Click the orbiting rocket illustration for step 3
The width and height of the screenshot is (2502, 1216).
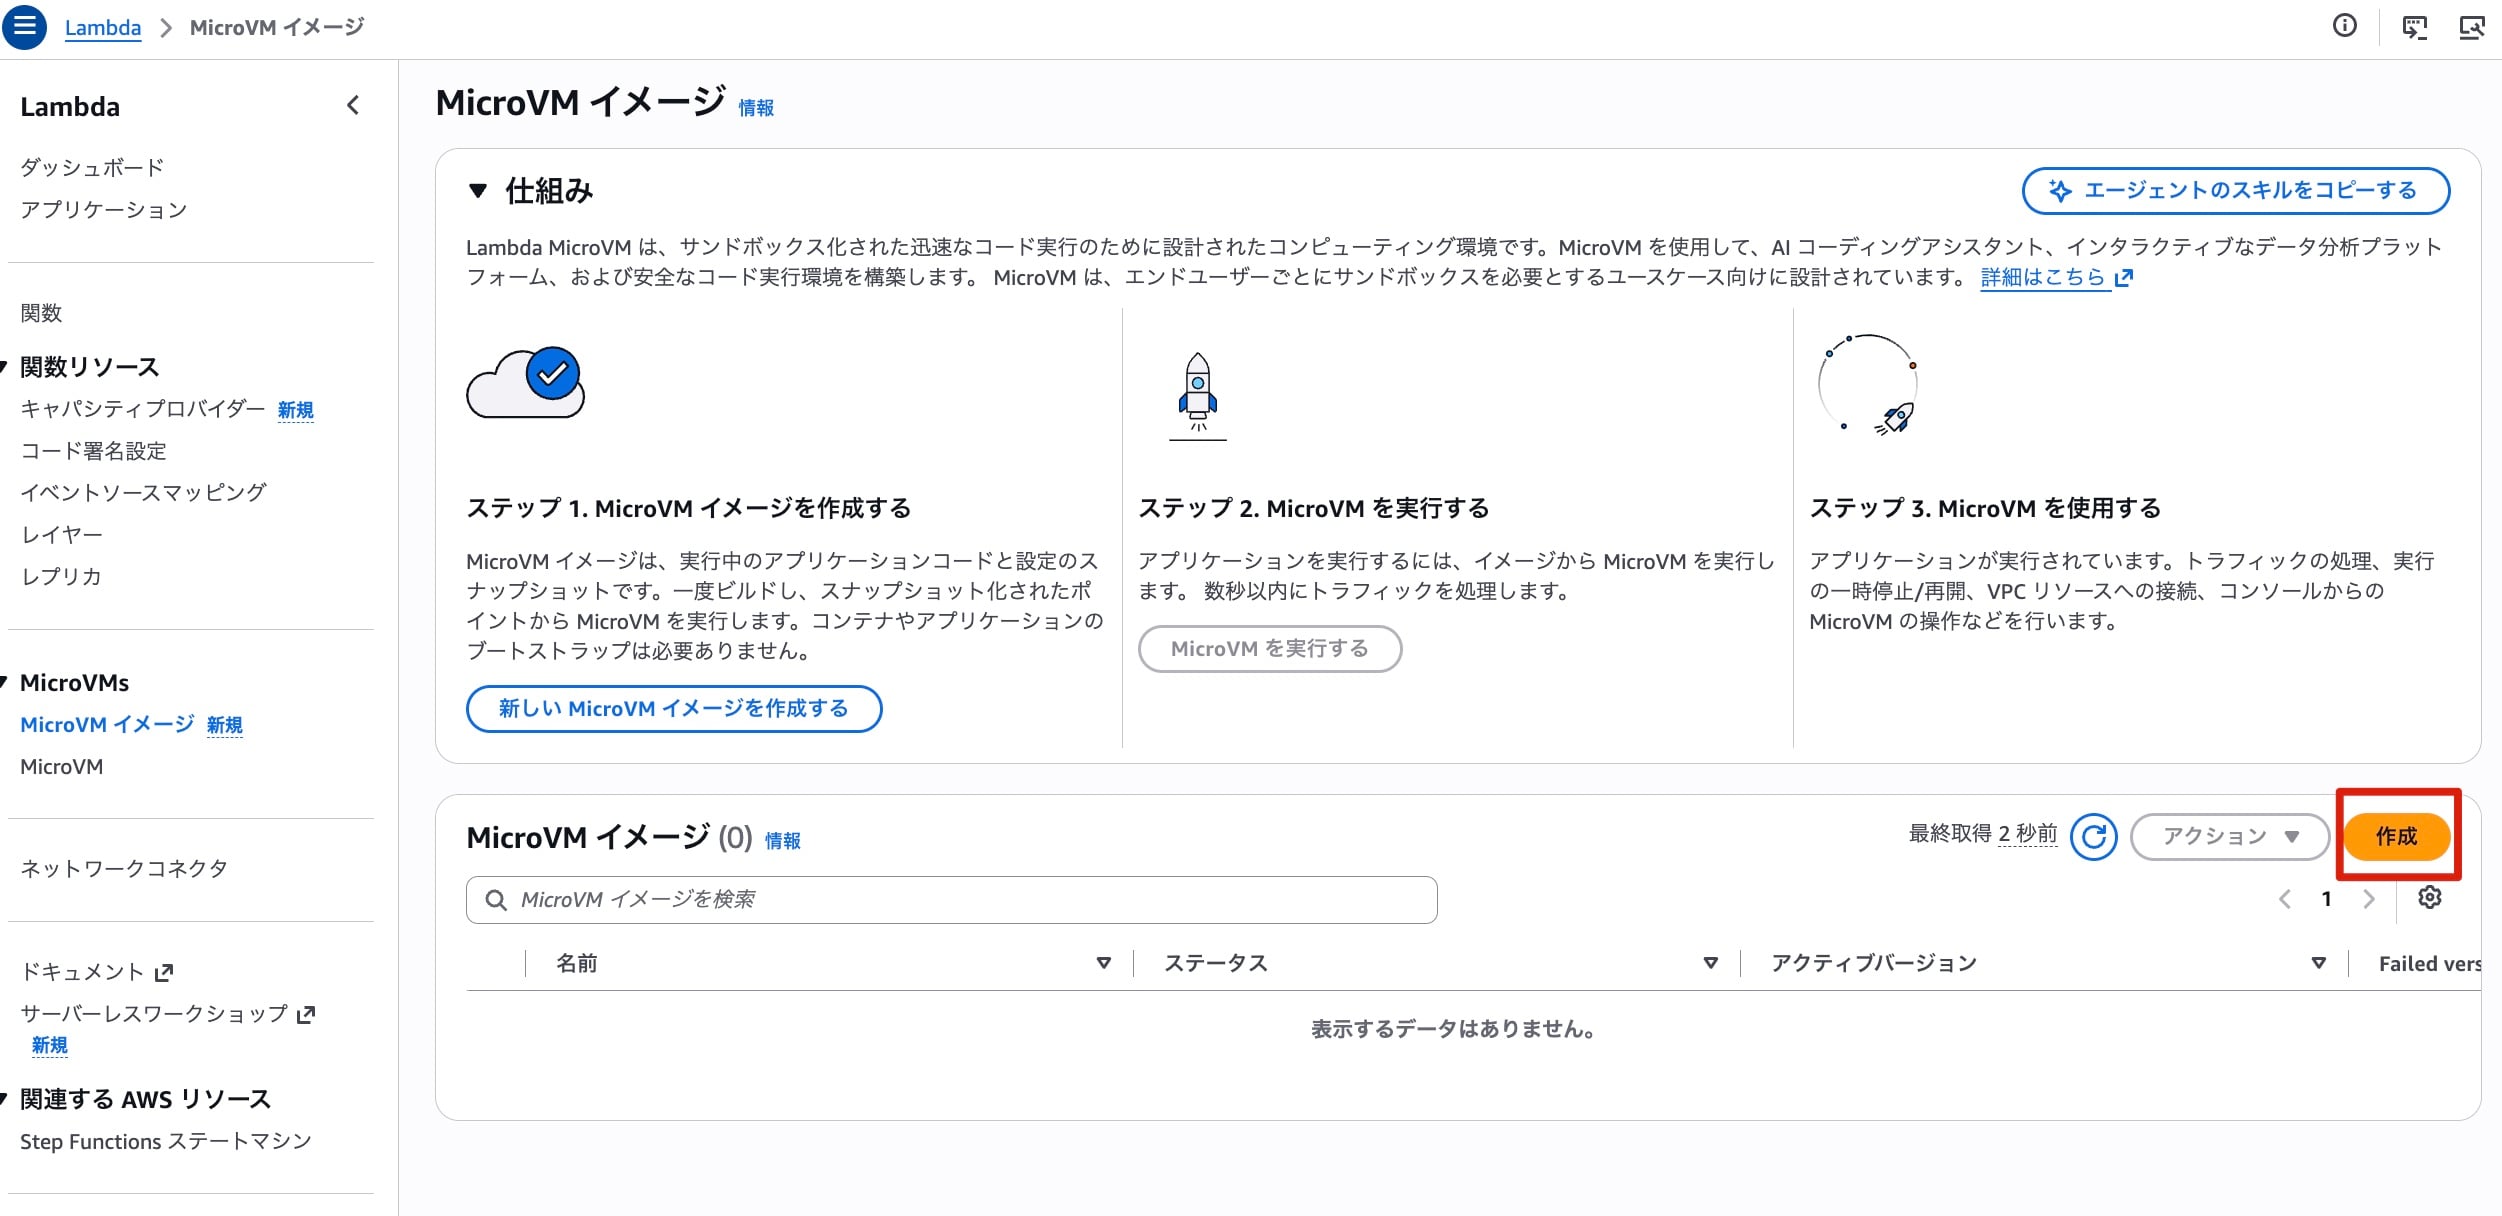tap(1867, 385)
